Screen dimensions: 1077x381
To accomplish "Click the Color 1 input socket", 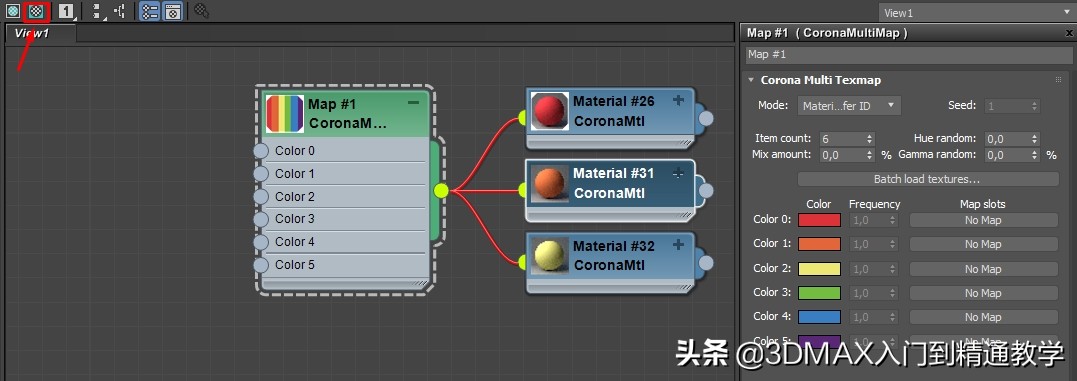I will pyautogui.click(x=261, y=174).
